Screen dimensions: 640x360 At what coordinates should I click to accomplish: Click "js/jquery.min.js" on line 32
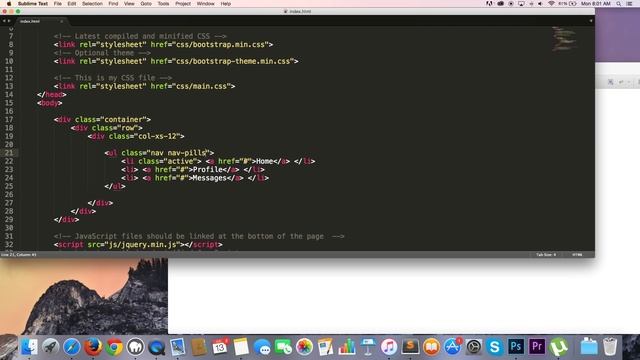pos(142,244)
